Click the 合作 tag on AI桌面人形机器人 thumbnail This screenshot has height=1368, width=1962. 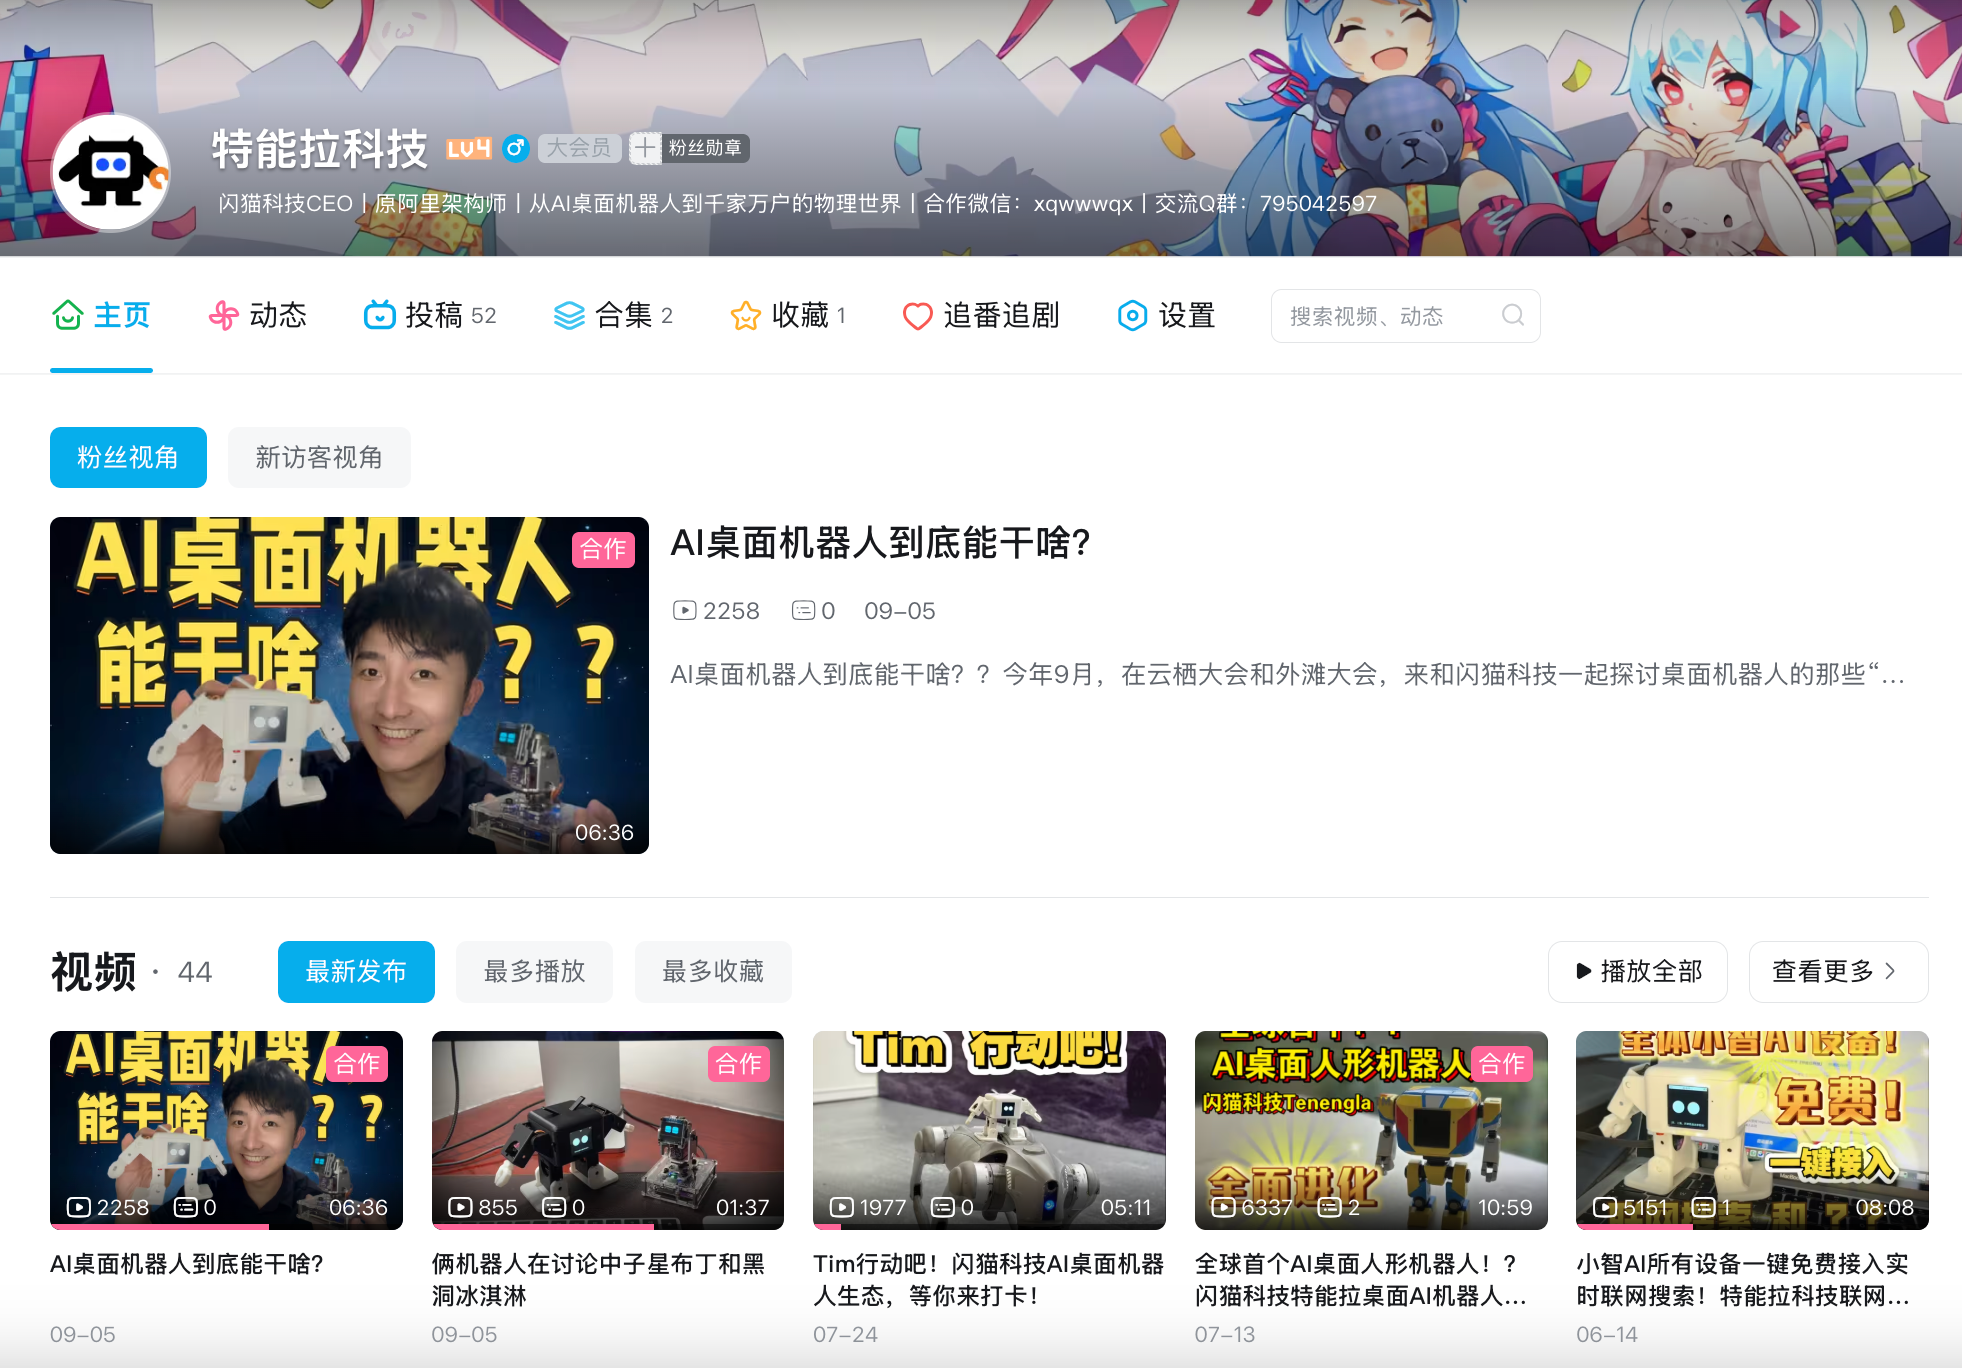(x=1502, y=1064)
